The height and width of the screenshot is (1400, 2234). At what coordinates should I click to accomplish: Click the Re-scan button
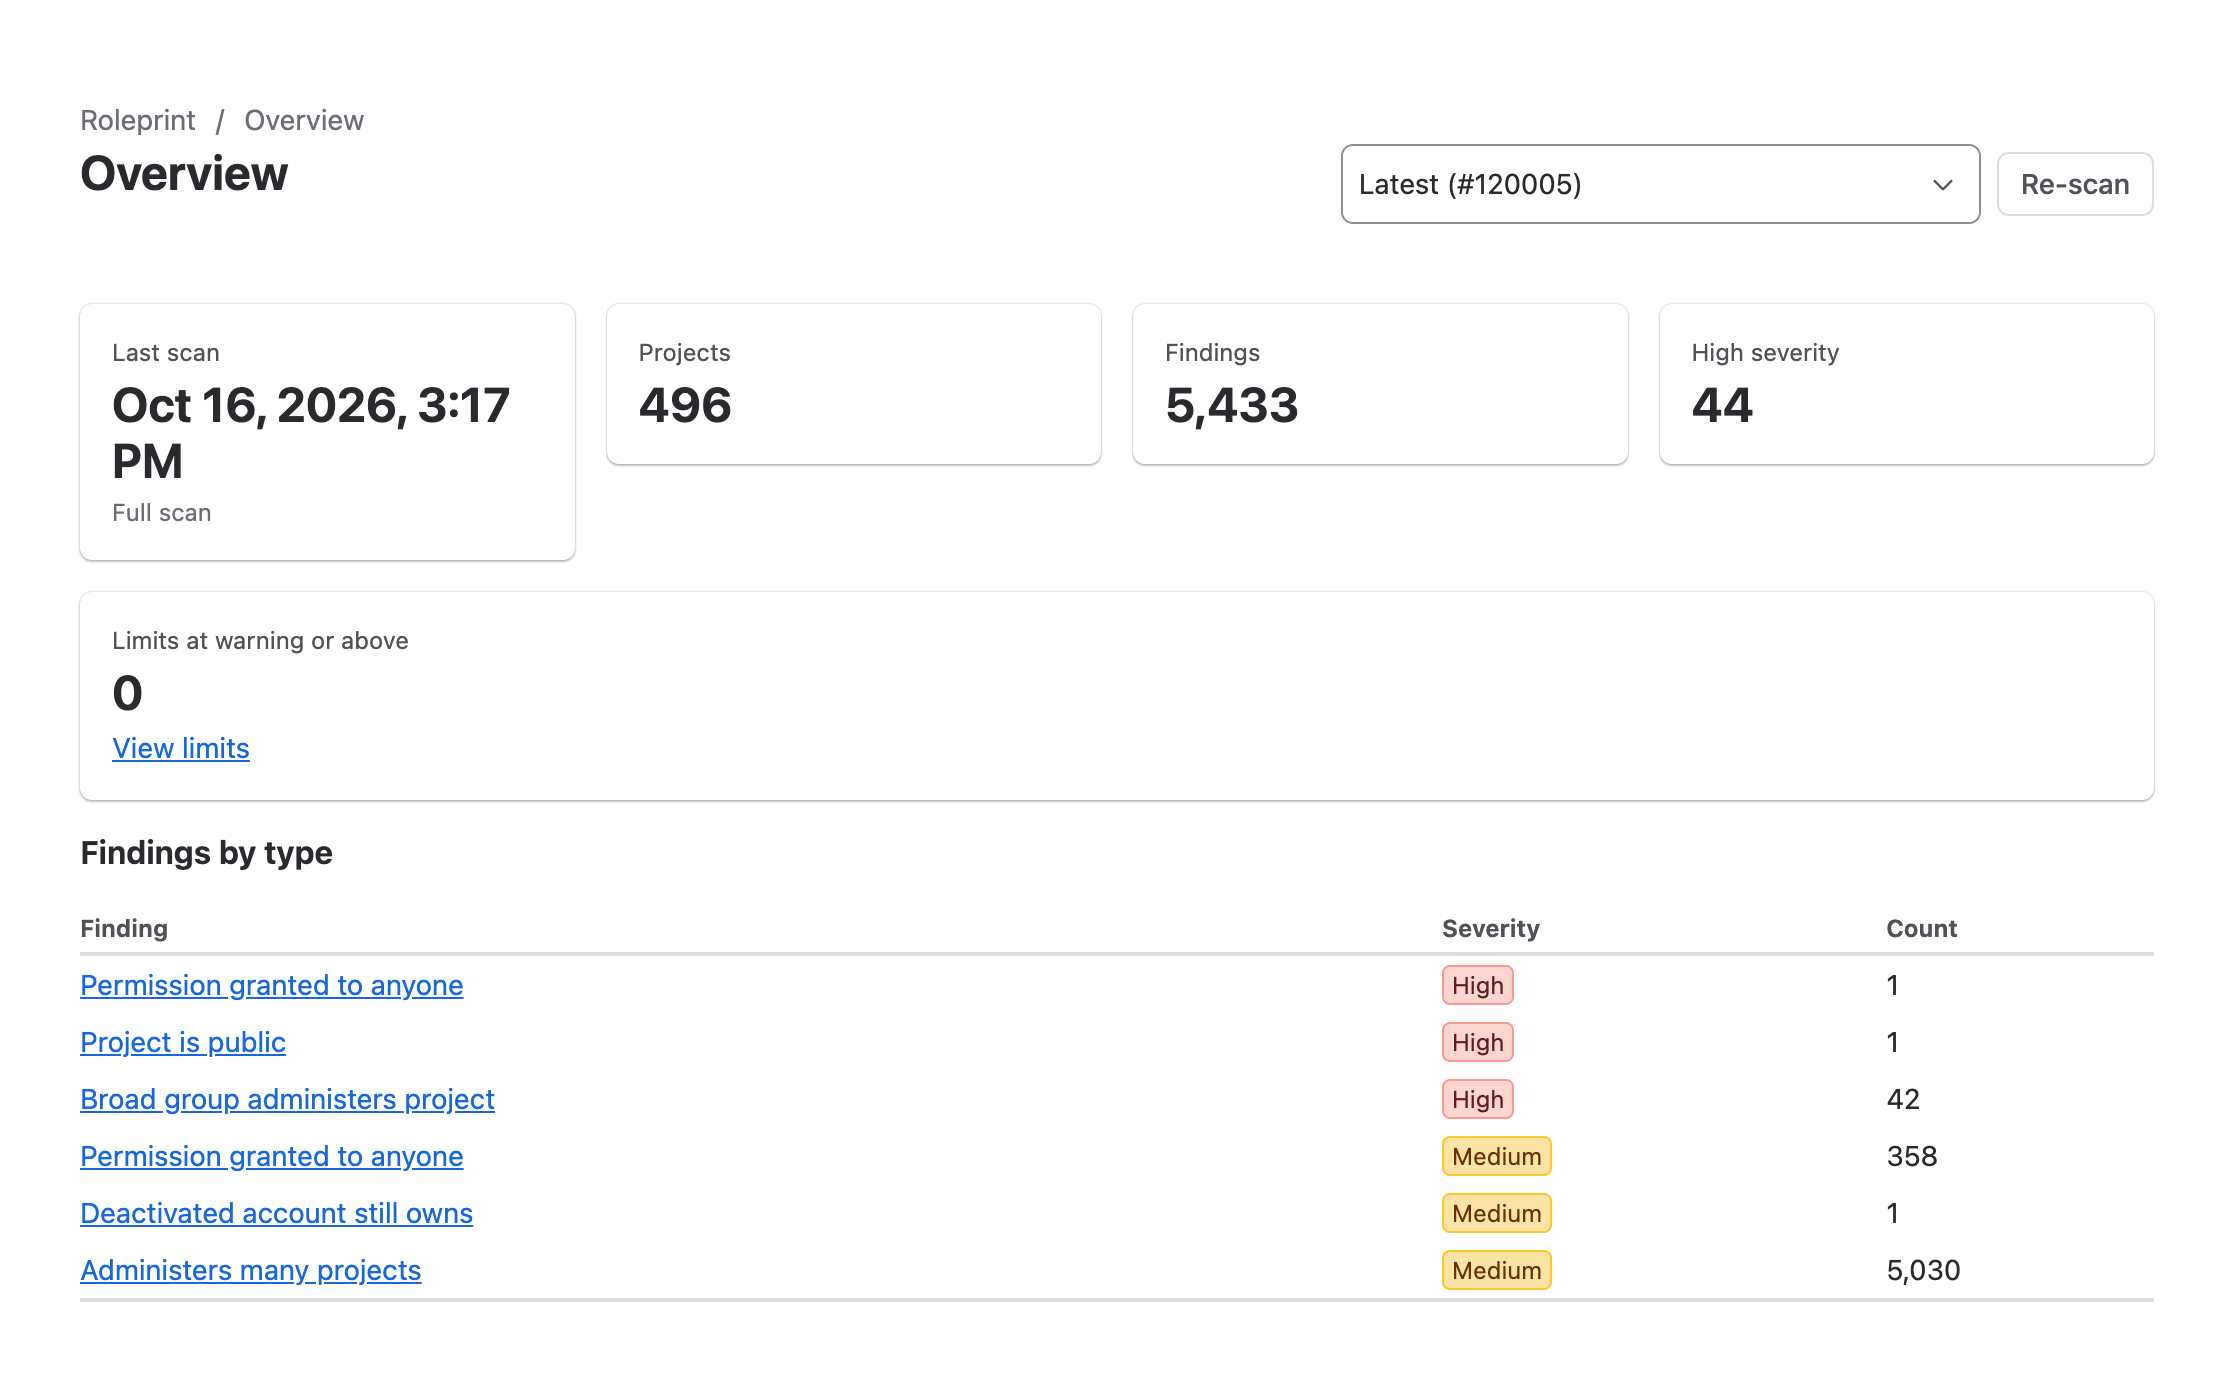coord(2075,184)
